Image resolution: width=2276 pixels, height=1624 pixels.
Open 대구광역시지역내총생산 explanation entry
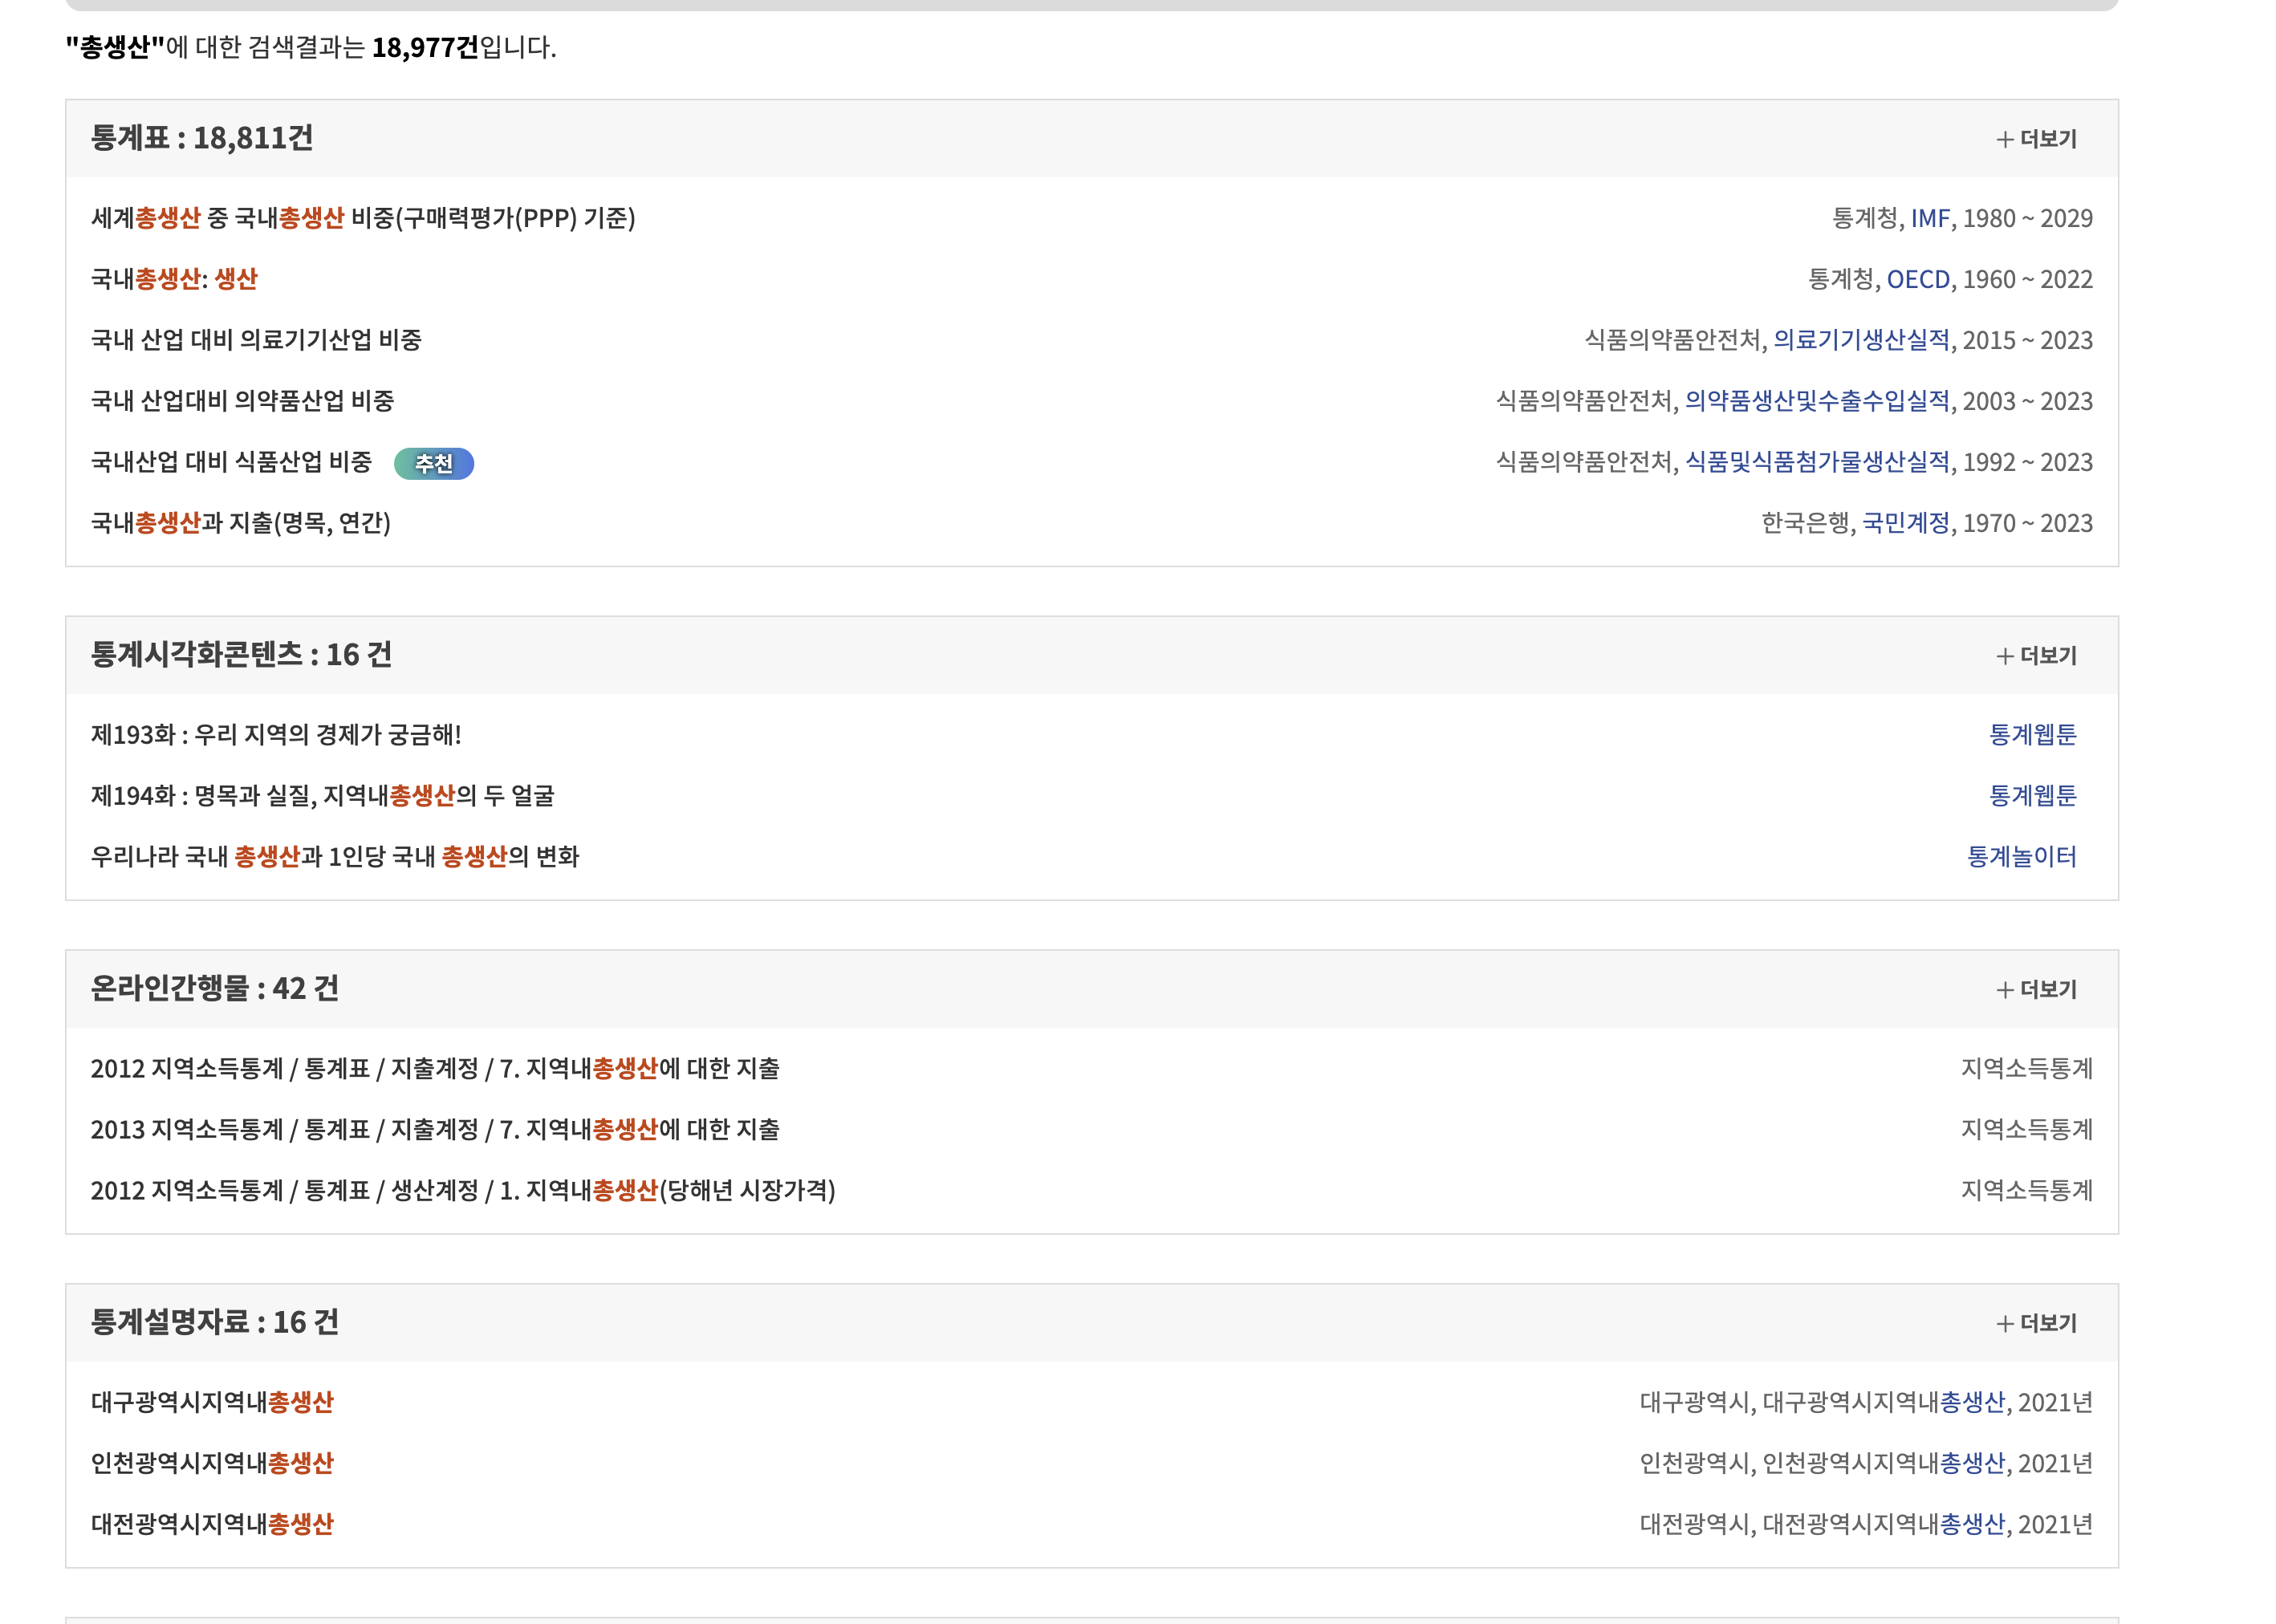tap(212, 1402)
